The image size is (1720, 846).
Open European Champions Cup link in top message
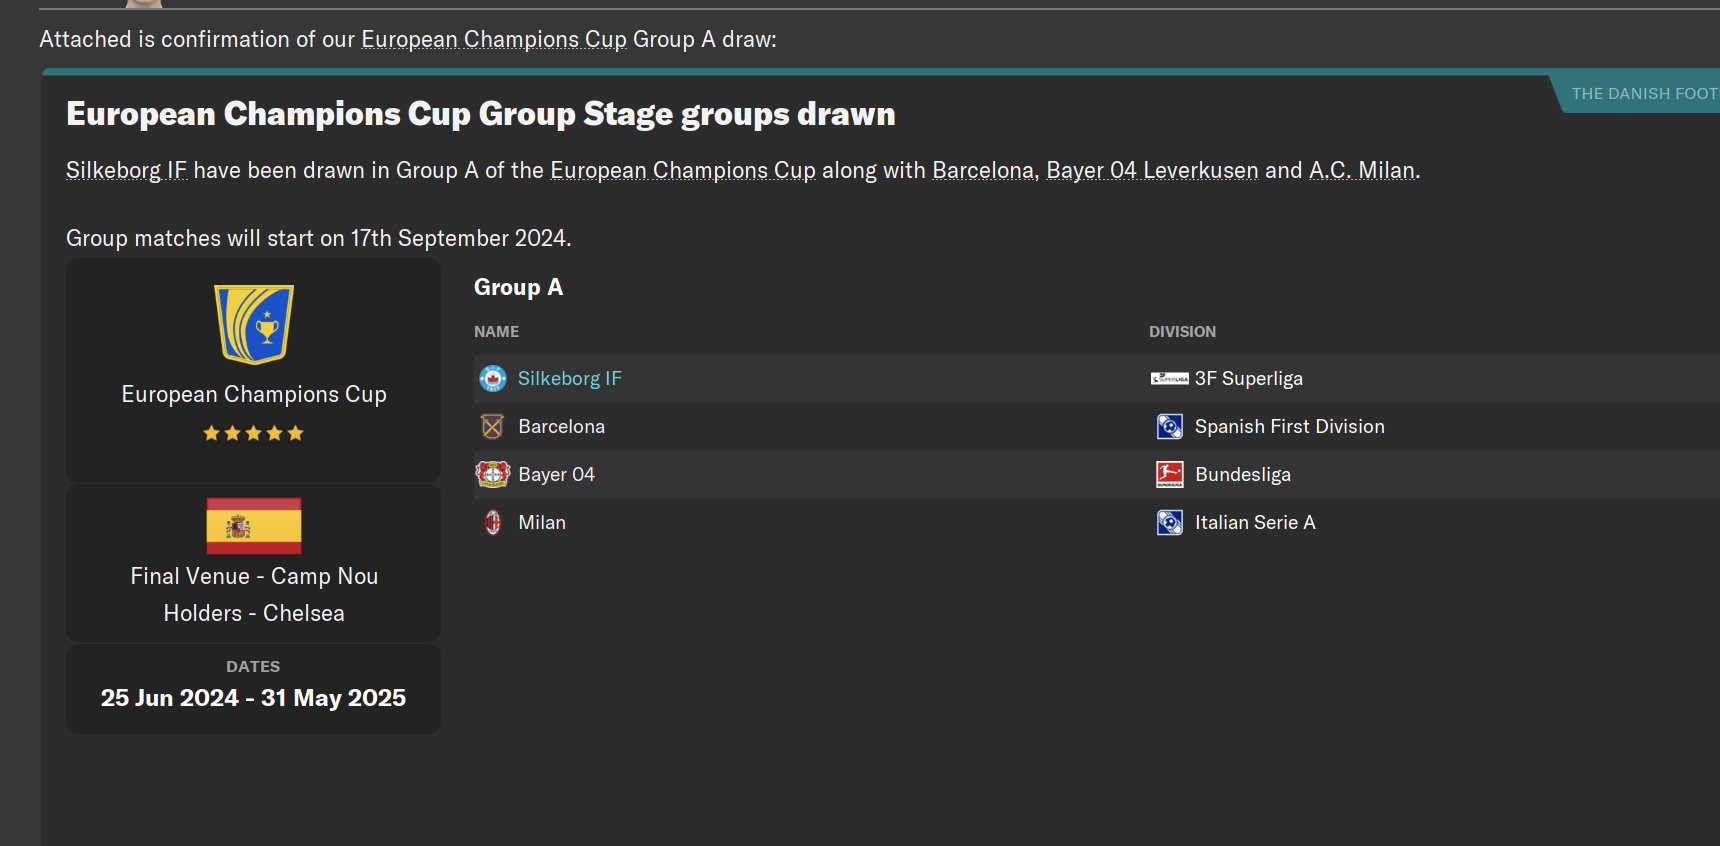tap(493, 40)
